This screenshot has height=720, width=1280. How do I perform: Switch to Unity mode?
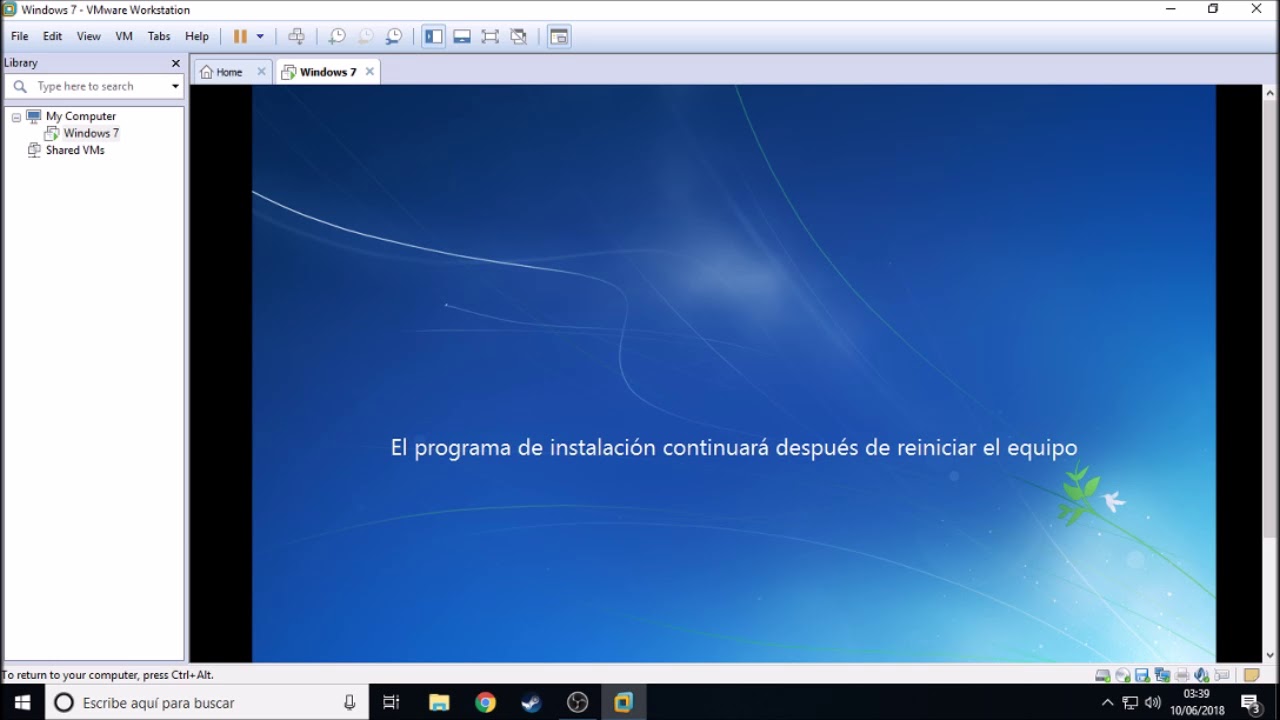pyautogui.click(x=518, y=36)
